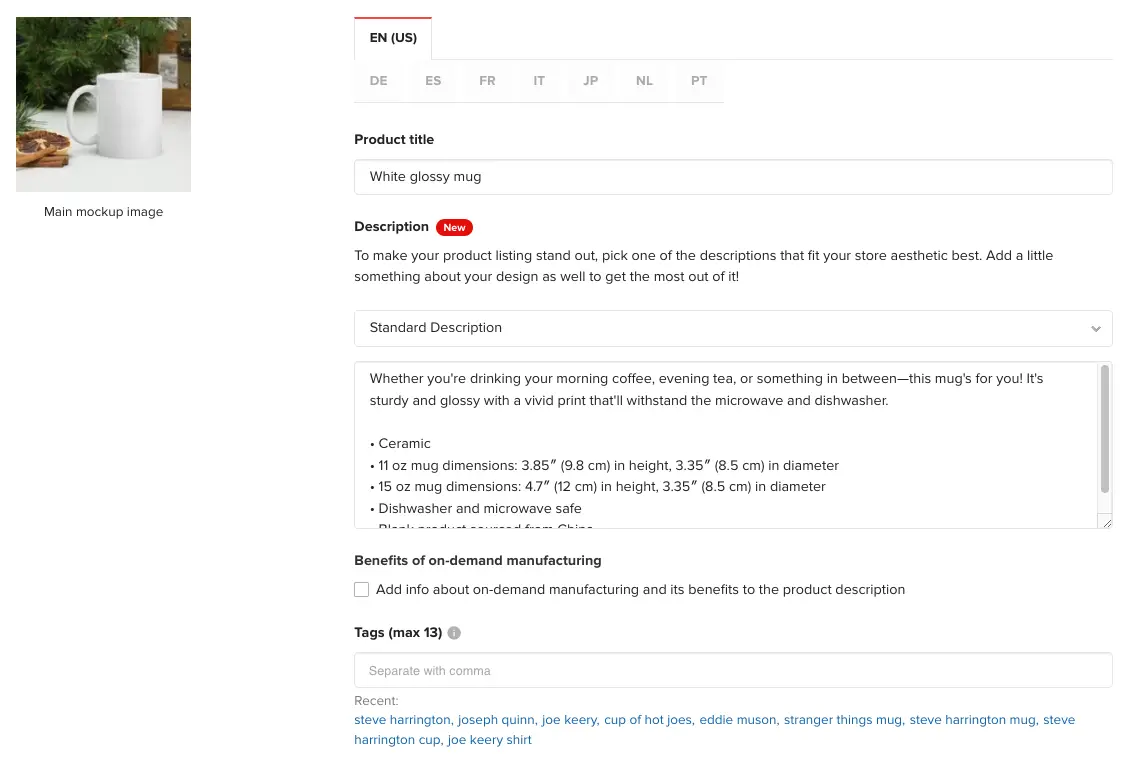Switch to the DE language tab

(x=378, y=81)
